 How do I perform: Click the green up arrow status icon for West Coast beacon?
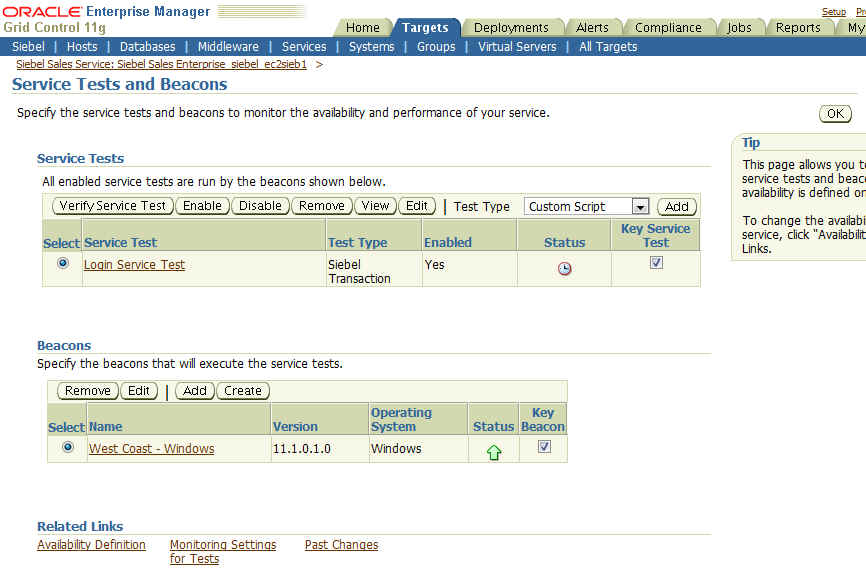(x=494, y=452)
